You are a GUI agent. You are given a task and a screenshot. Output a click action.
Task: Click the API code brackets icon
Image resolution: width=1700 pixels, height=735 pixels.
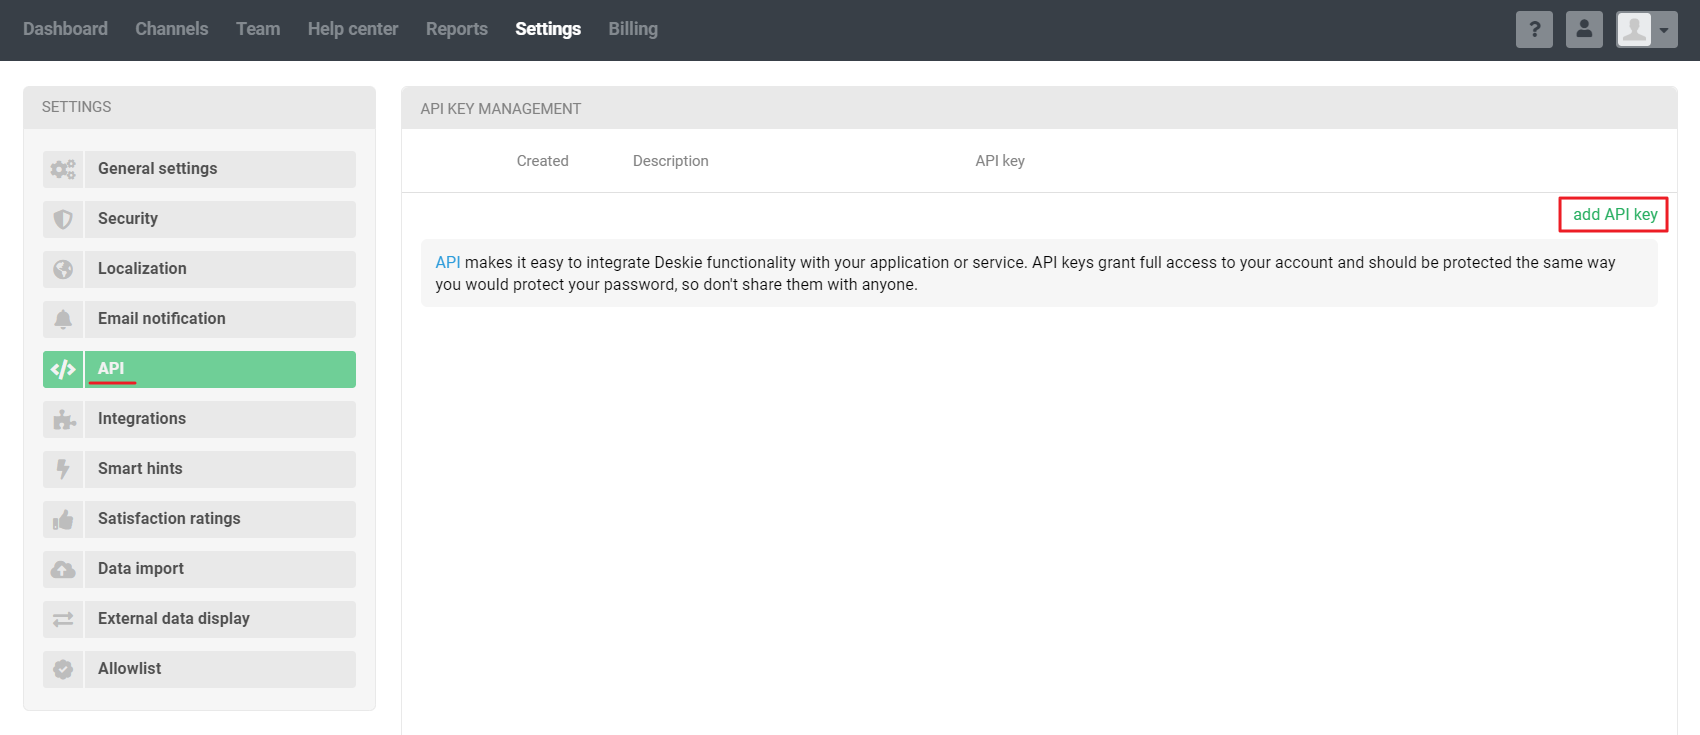tap(63, 369)
